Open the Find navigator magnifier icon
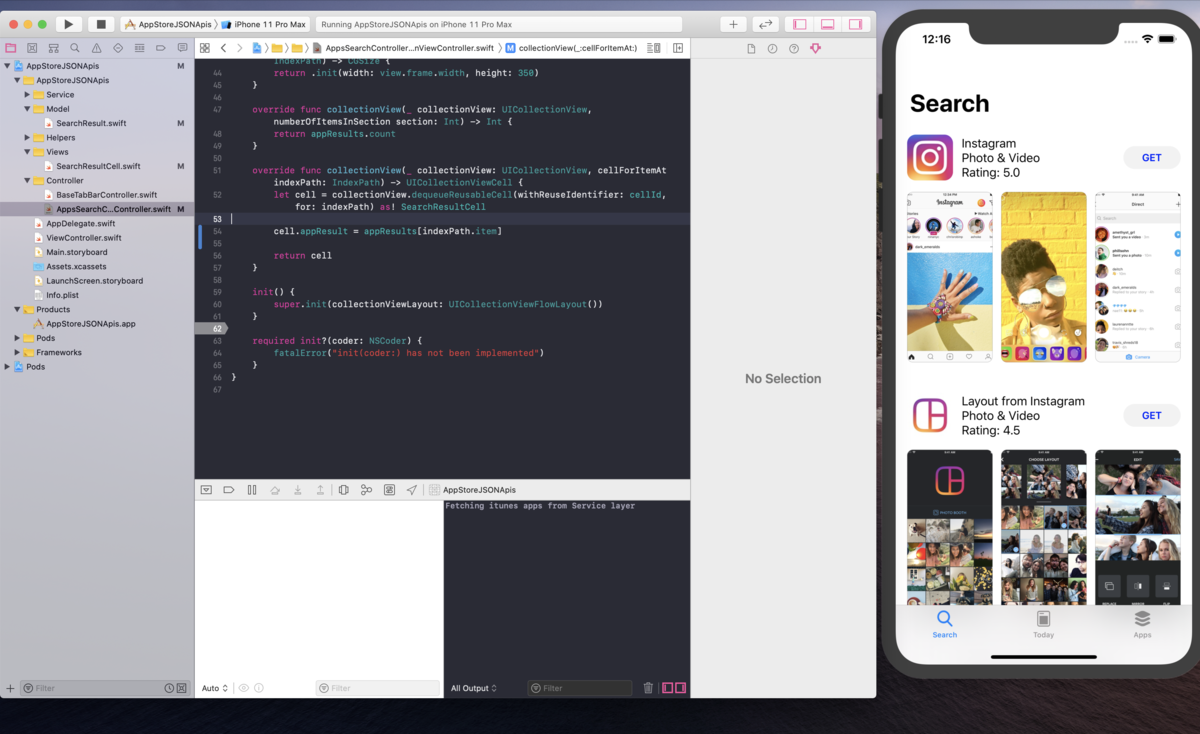Screen dimensions: 1200x734 pyautogui.click(x=75, y=47)
